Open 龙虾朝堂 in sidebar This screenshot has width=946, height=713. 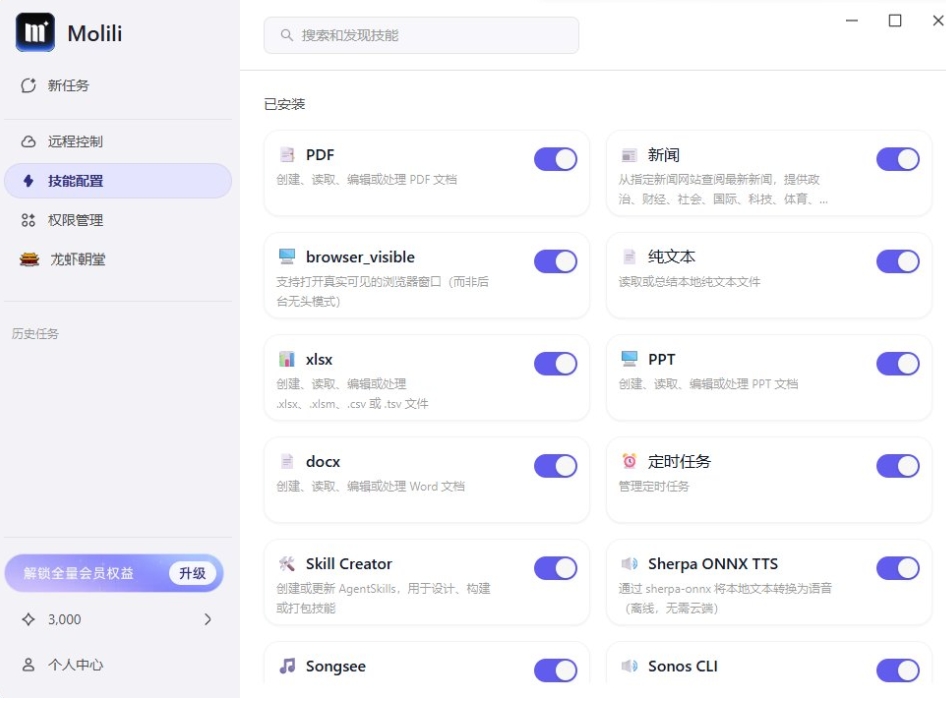tap(118, 259)
